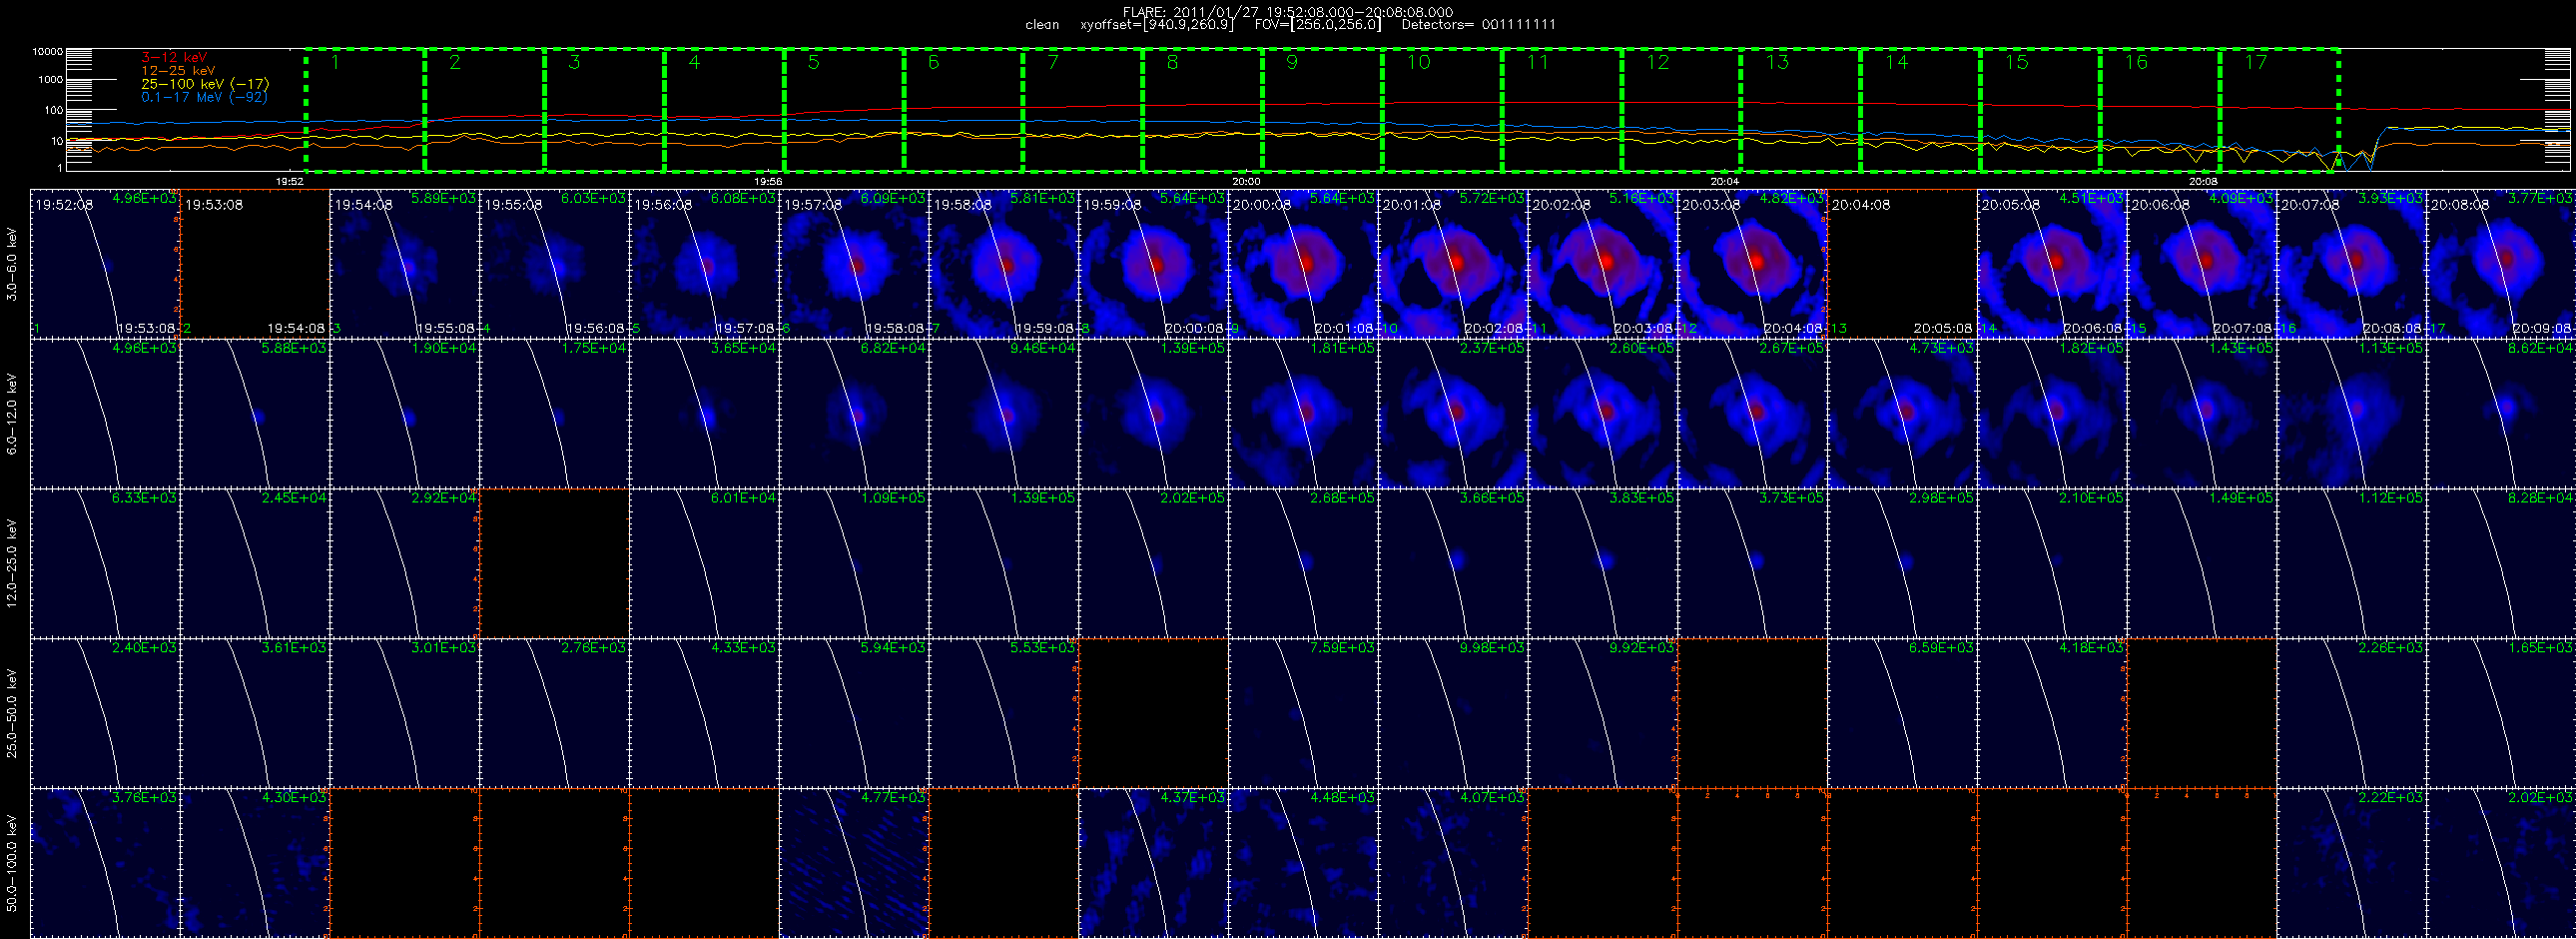Click the '50.0-100.0 keV' row label
The height and width of the screenshot is (939, 2576).
tap(12, 864)
